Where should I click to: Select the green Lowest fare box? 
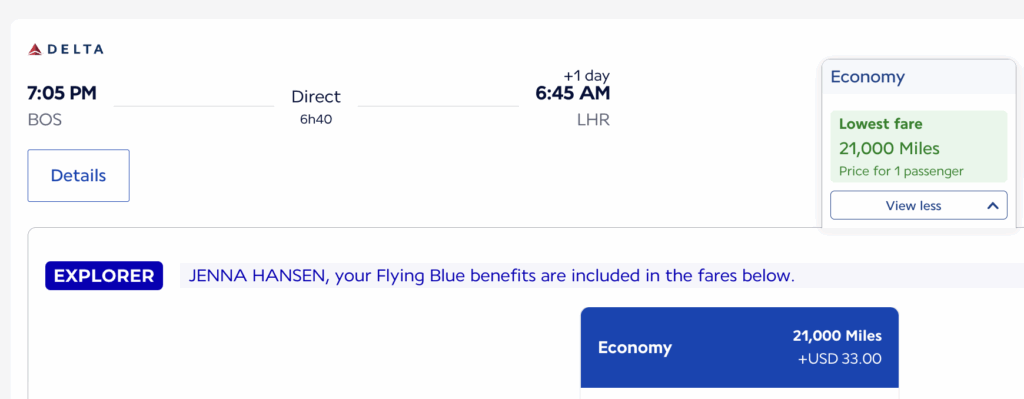[x=919, y=146]
